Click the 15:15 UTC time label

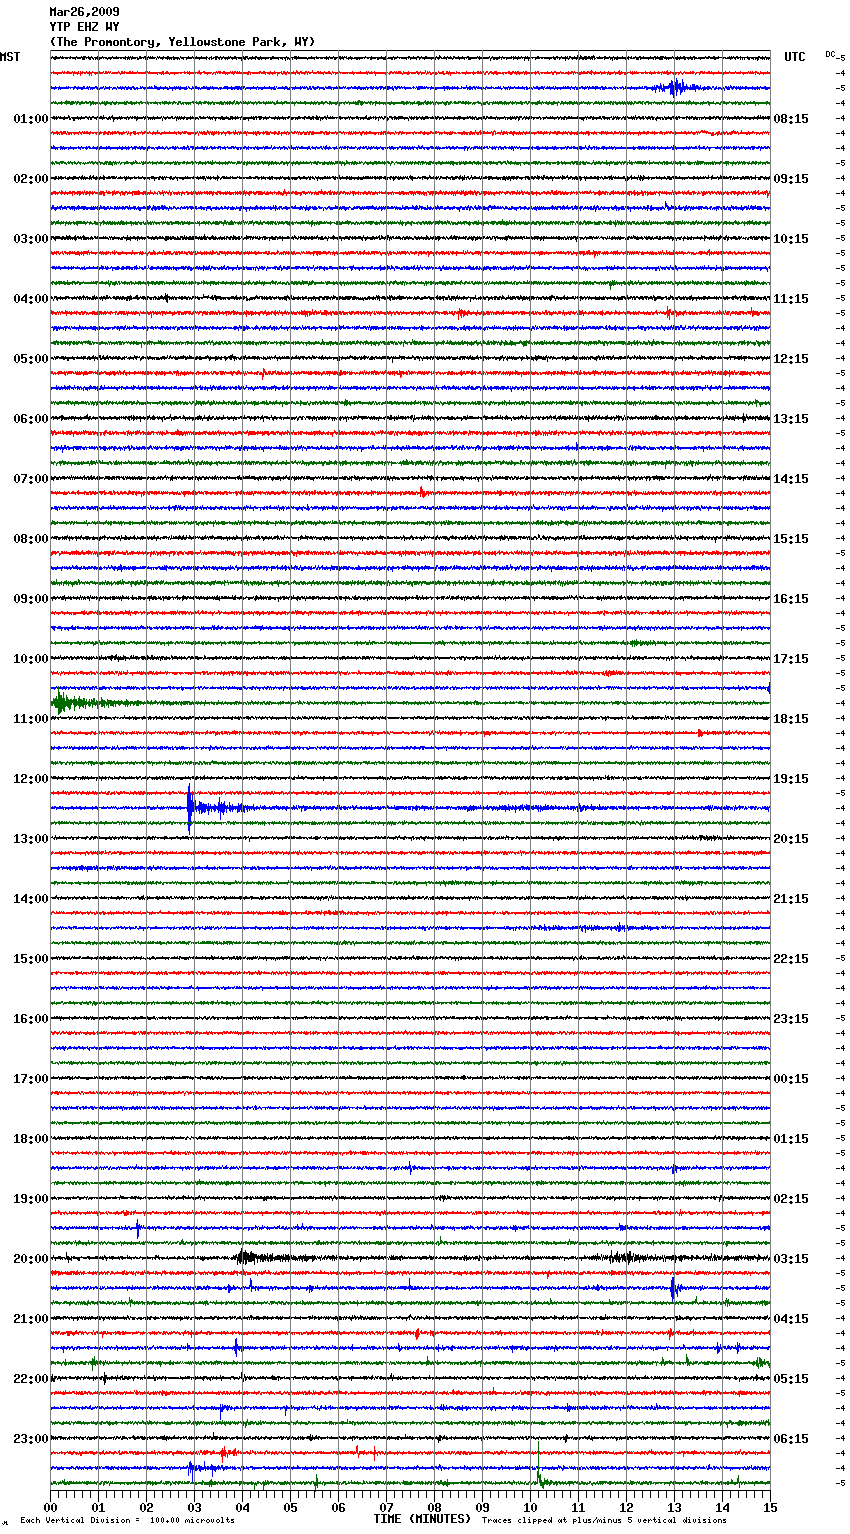pyautogui.click(x=791, y=539)
